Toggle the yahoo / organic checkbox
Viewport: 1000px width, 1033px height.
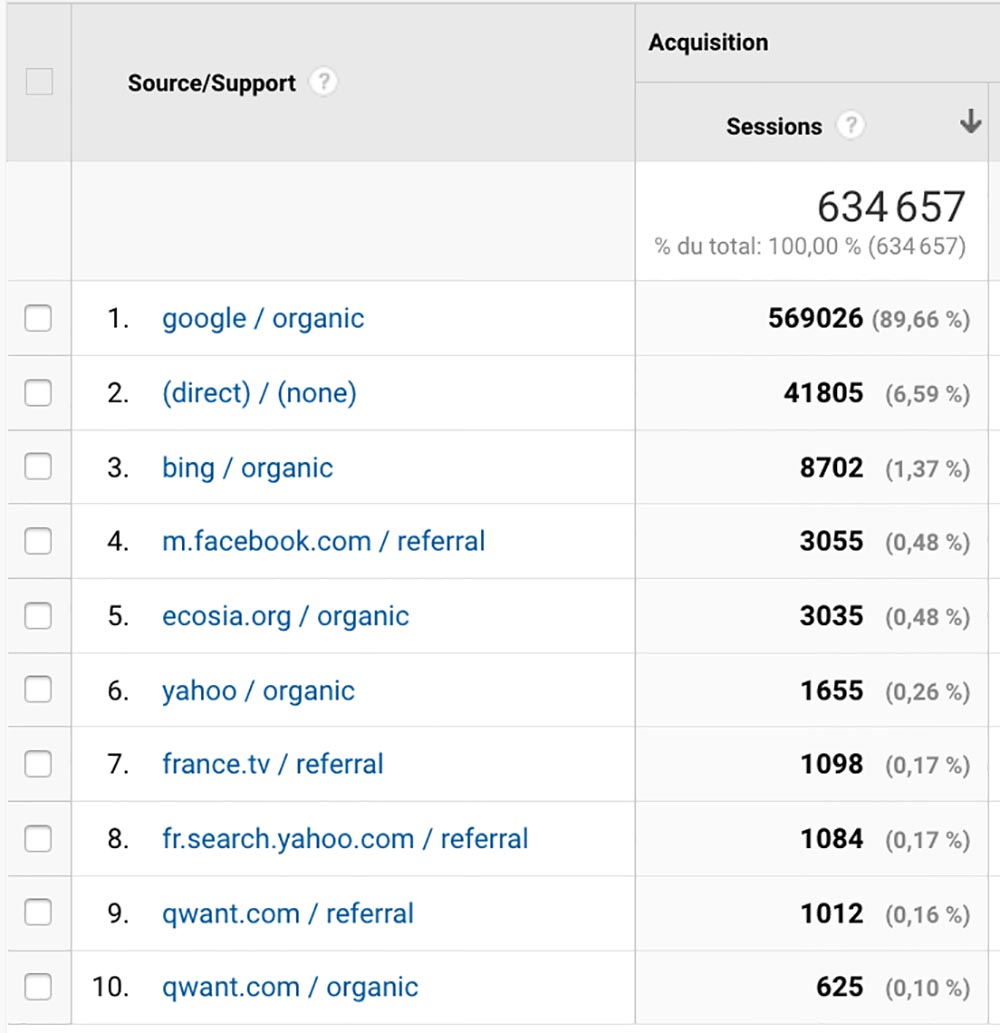click(x=38, y=690)
